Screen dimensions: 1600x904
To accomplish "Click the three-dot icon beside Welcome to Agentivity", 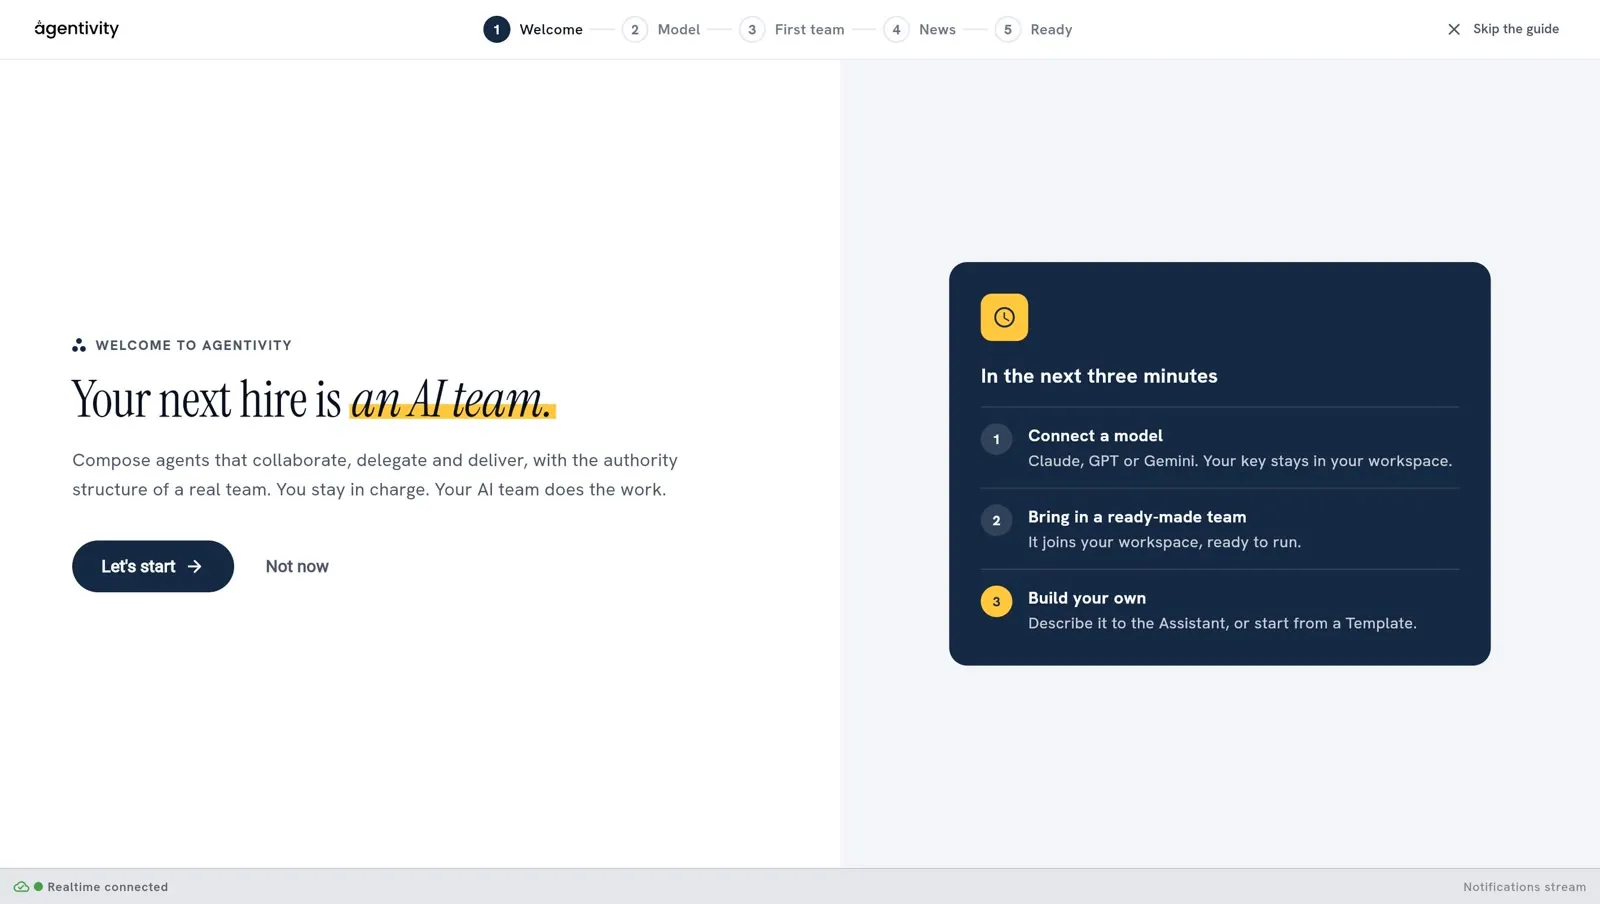I will 79,345.
